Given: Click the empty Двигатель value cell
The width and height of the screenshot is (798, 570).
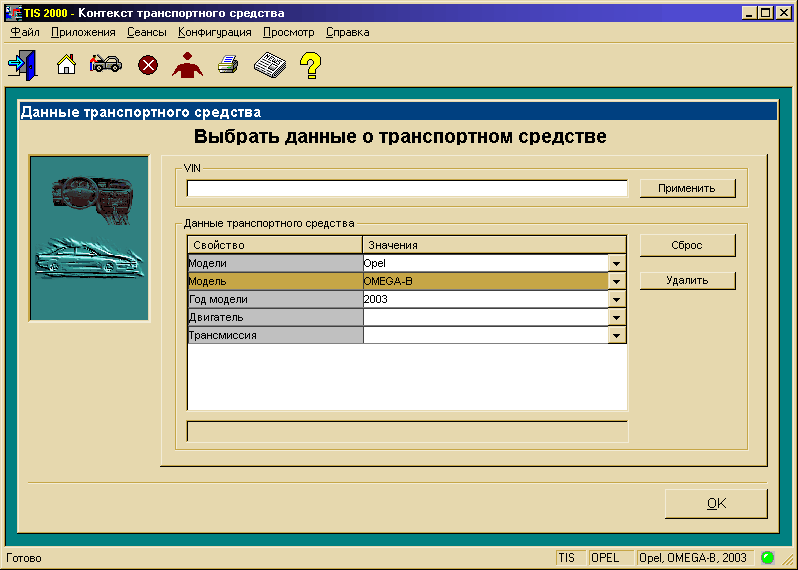Looking at the screenshot, I should tap(485, 317).
